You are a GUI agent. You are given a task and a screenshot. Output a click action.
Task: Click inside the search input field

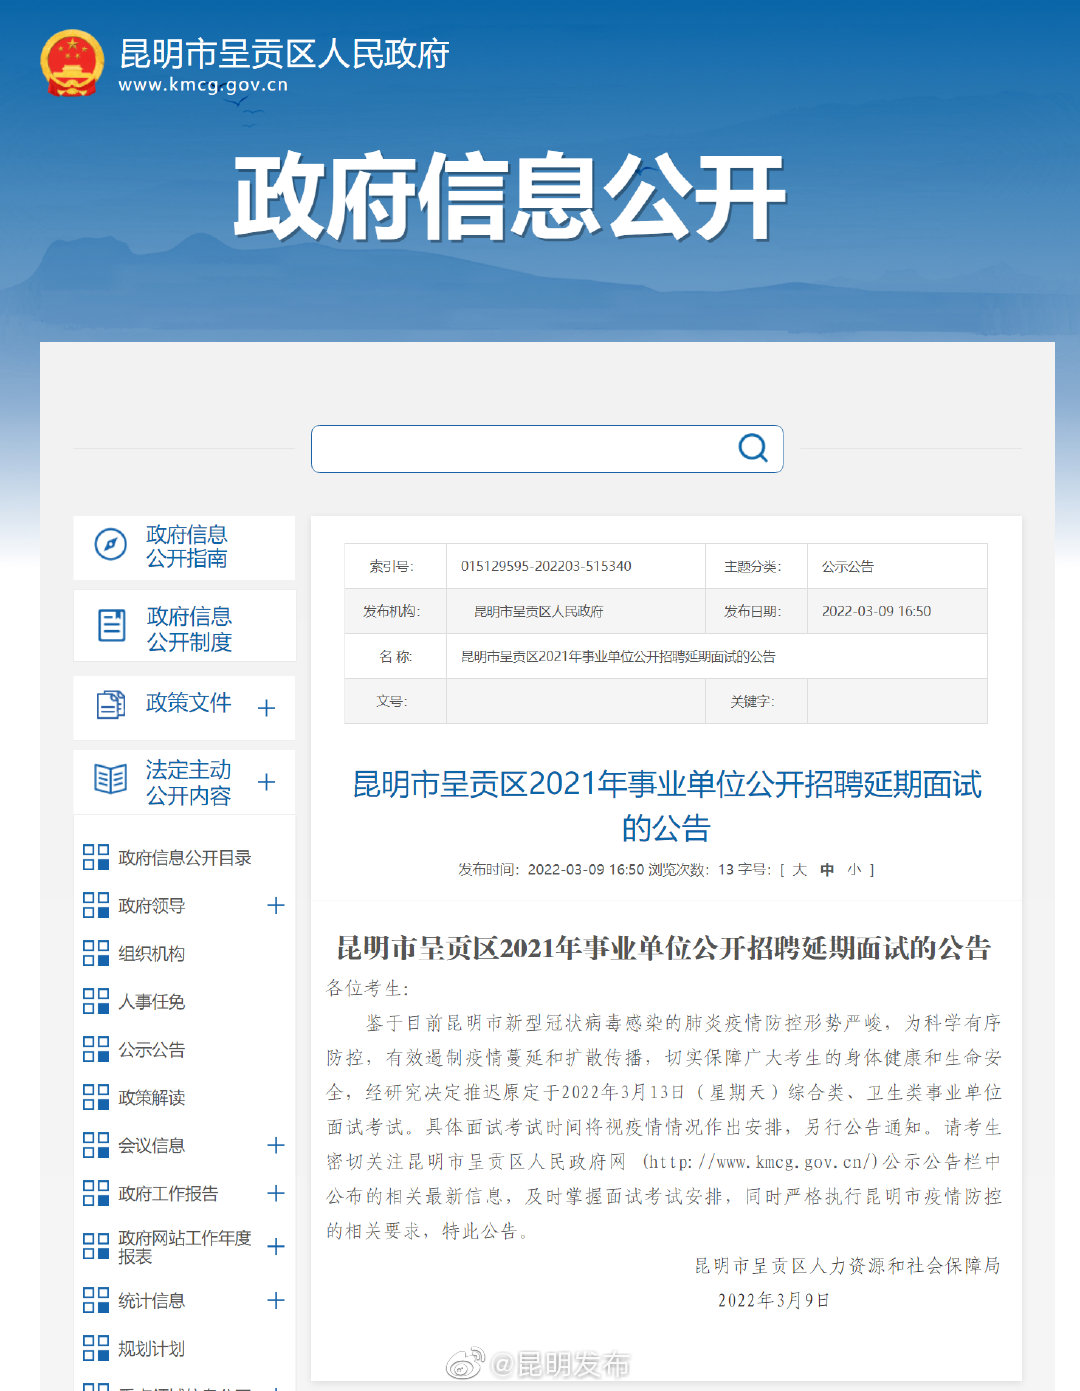click(x=547, y=449)
